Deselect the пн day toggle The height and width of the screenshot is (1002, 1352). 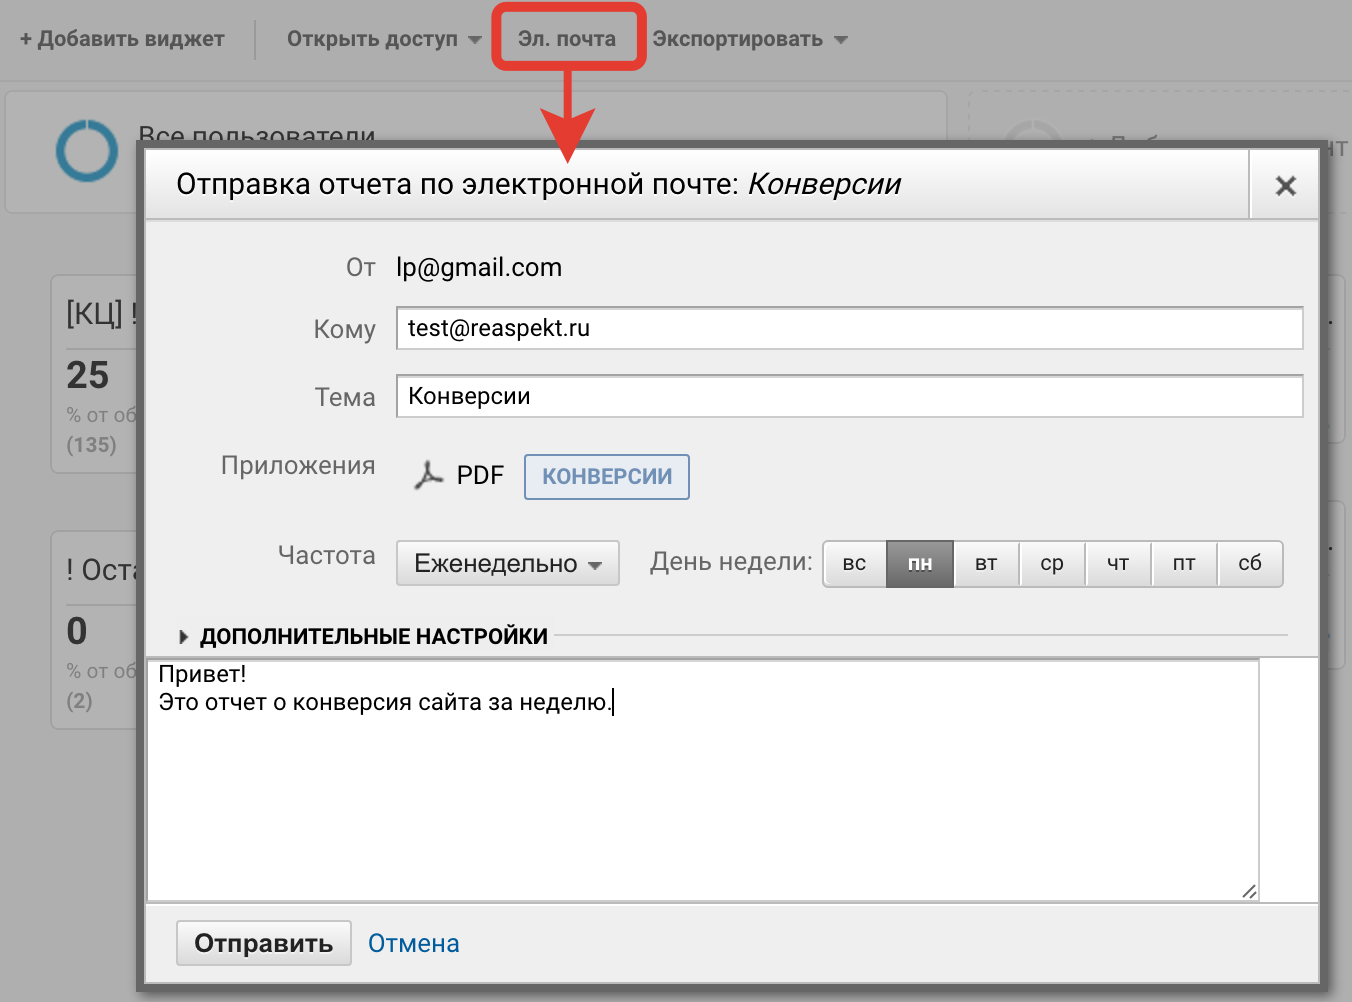pos(919,563)
